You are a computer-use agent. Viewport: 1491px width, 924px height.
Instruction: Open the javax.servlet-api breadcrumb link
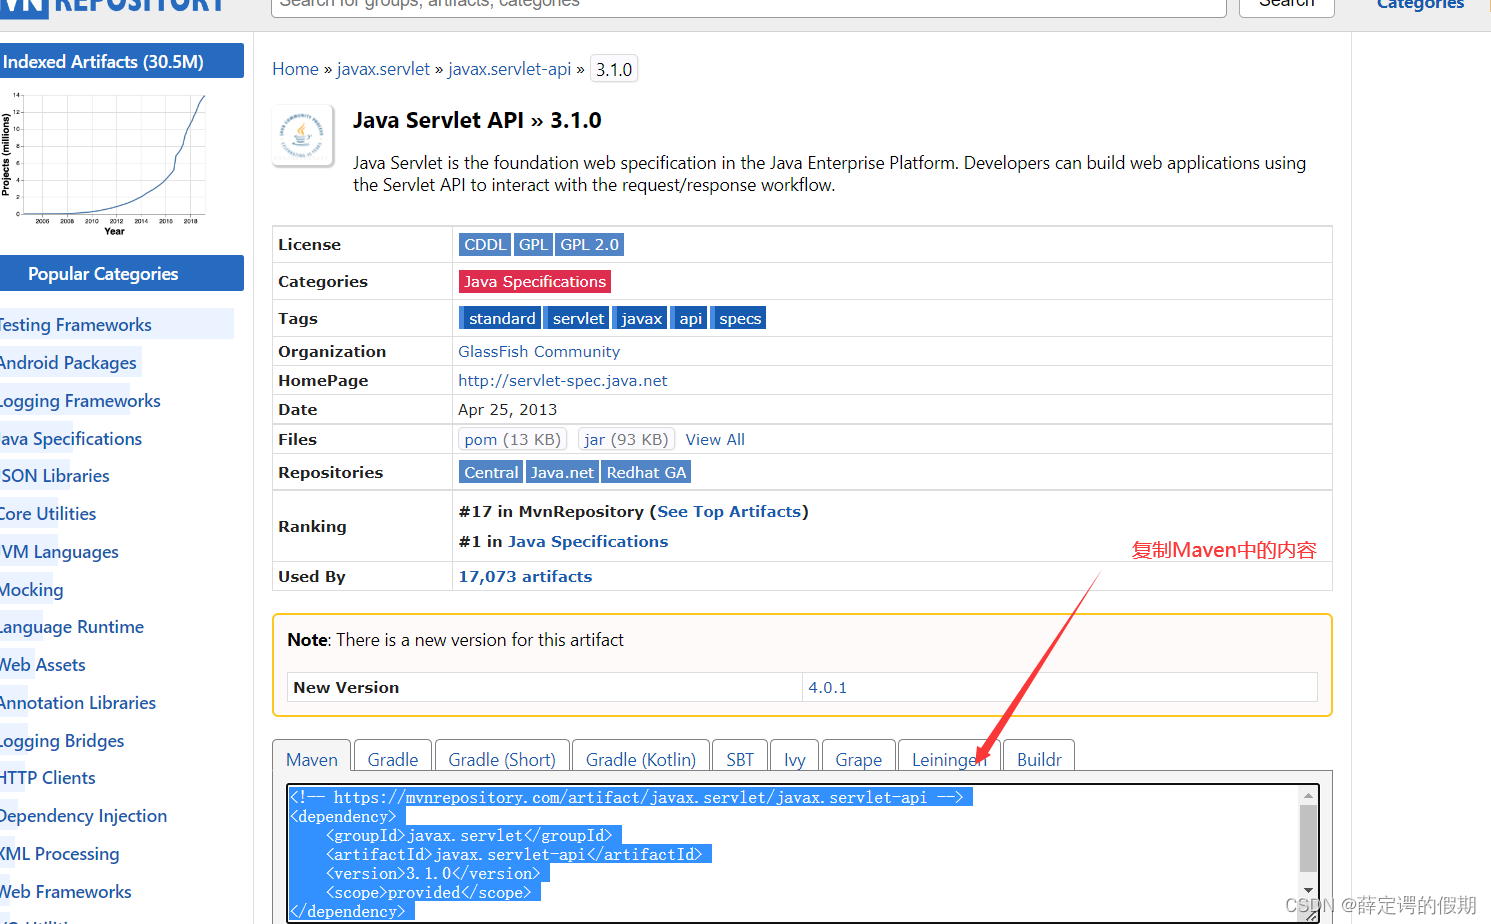tap(509, 69)
